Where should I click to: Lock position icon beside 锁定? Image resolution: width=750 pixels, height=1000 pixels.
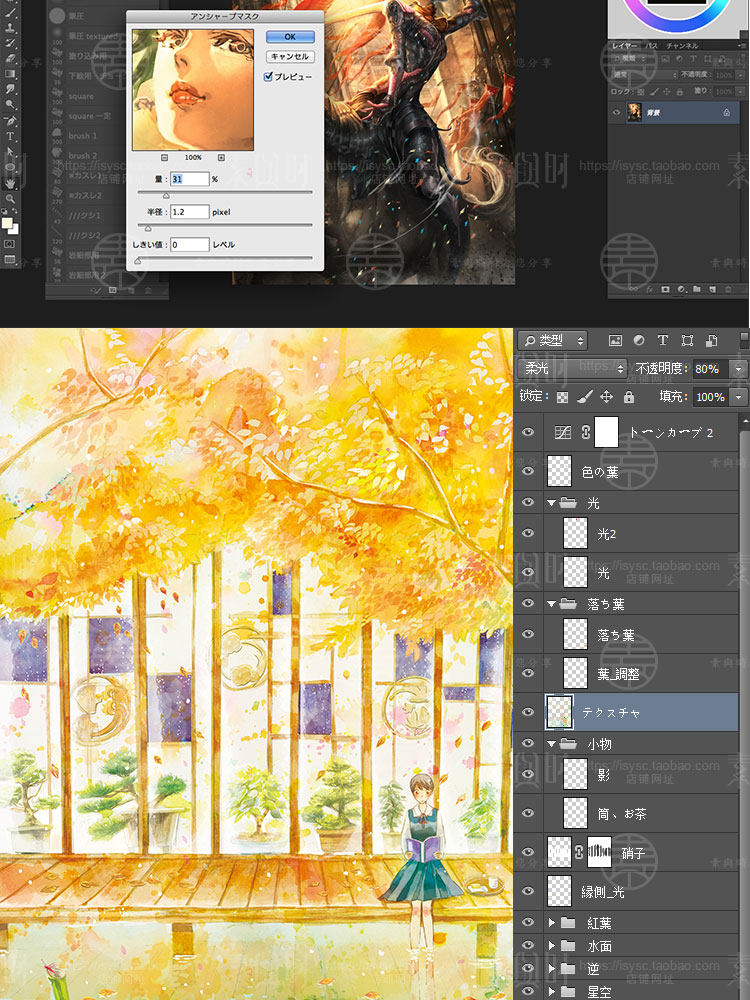[607, 397]
